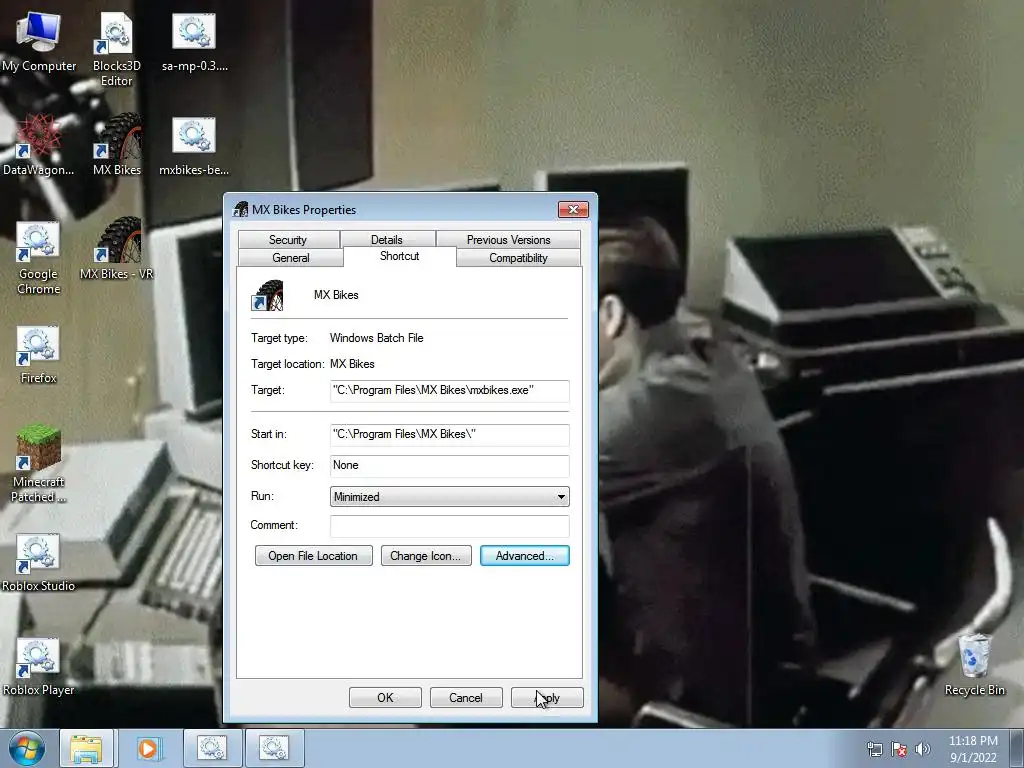Select the Google Chrome desktop shortcut
The height and width of the screenshot is (768, 1024).
(39, 258)
